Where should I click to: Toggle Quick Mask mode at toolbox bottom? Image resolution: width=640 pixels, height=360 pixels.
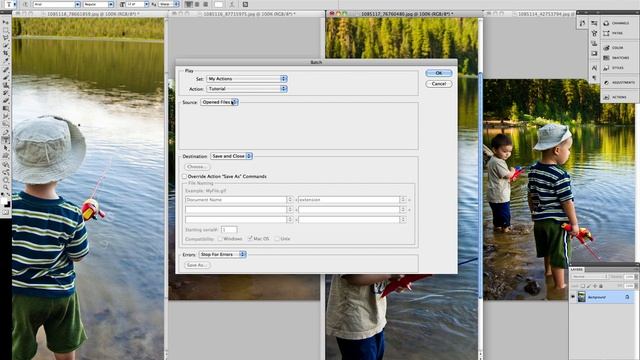coord(6,212)
